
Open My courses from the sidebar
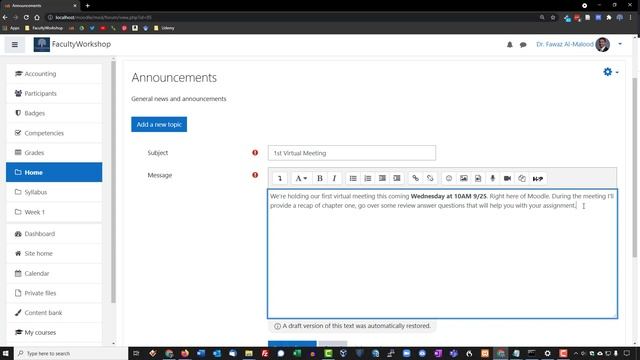[x=54, y=332]
